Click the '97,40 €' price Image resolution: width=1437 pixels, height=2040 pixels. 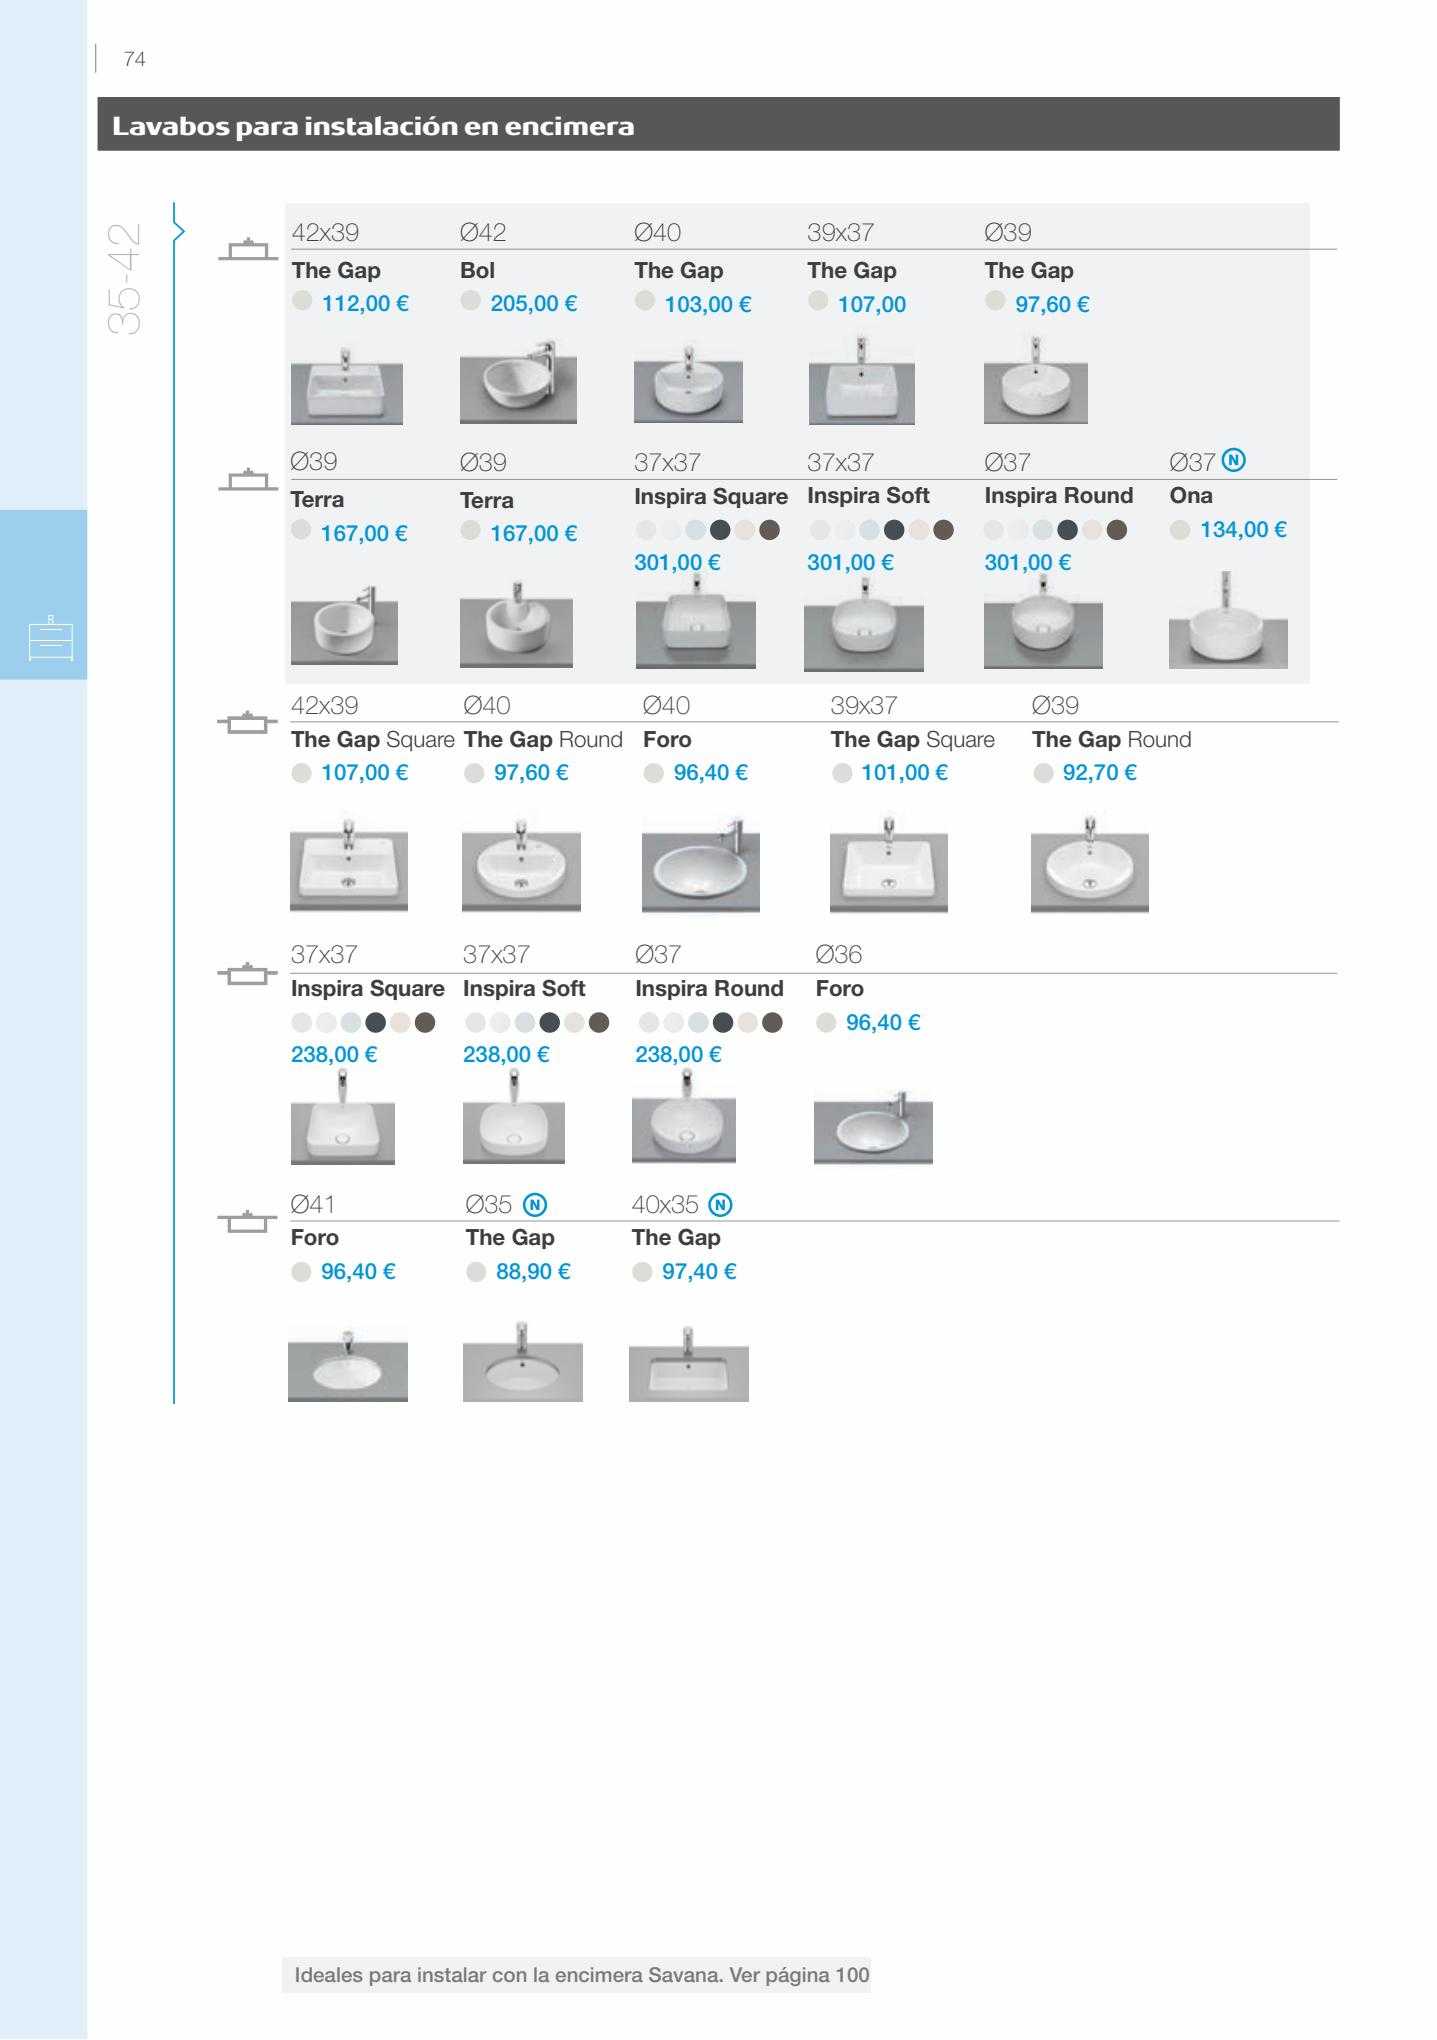point(699,1271)
